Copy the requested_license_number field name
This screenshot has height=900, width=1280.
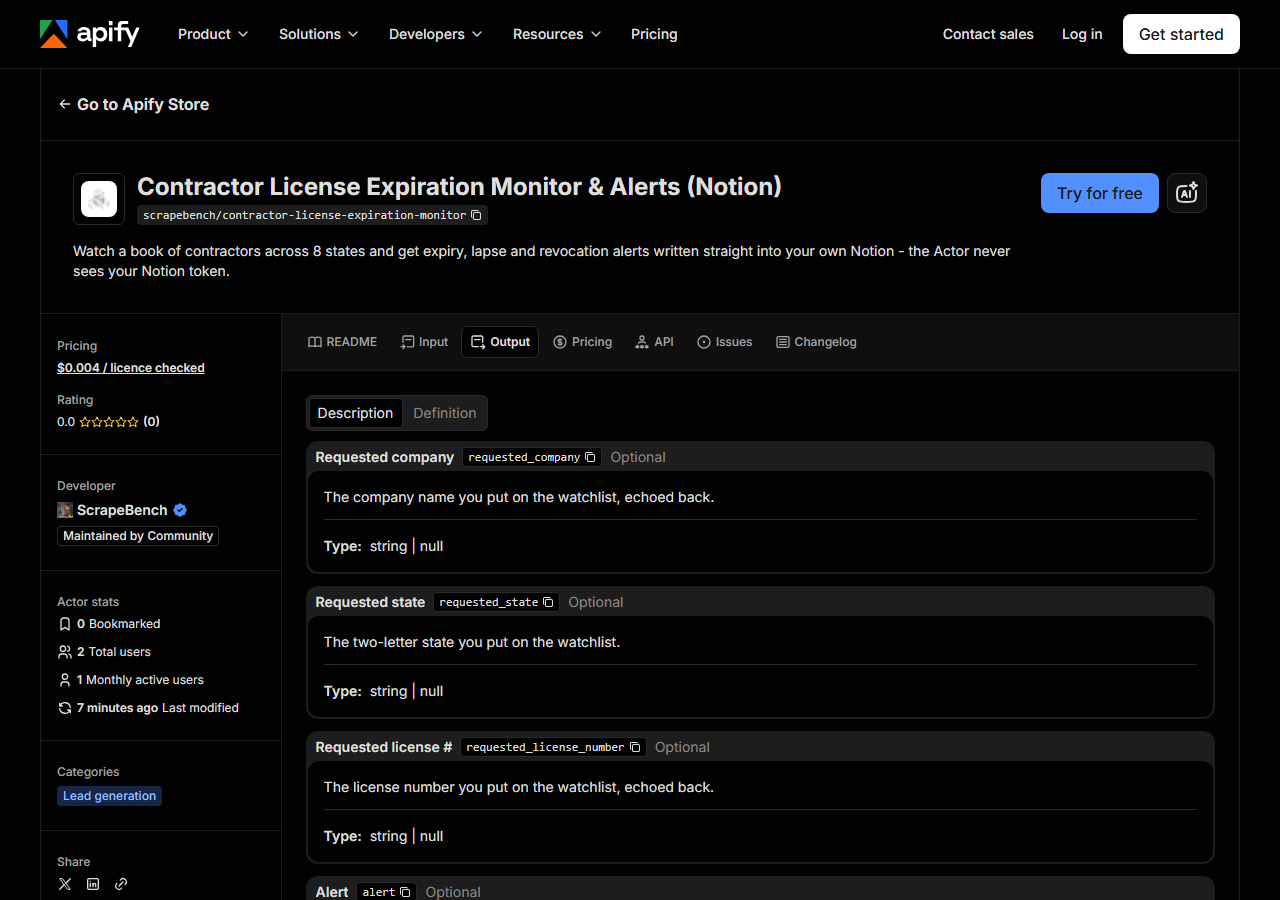[x=634, y=747]
